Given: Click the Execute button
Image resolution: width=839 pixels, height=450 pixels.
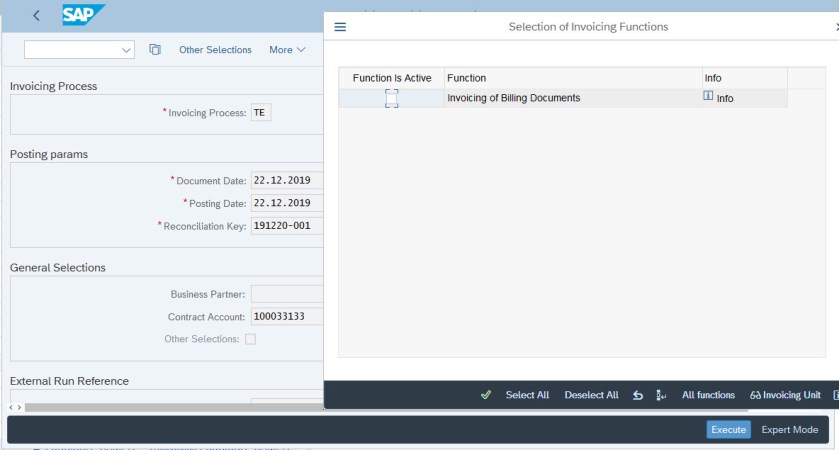Looking at the screenshot, I should coord(728,430).
